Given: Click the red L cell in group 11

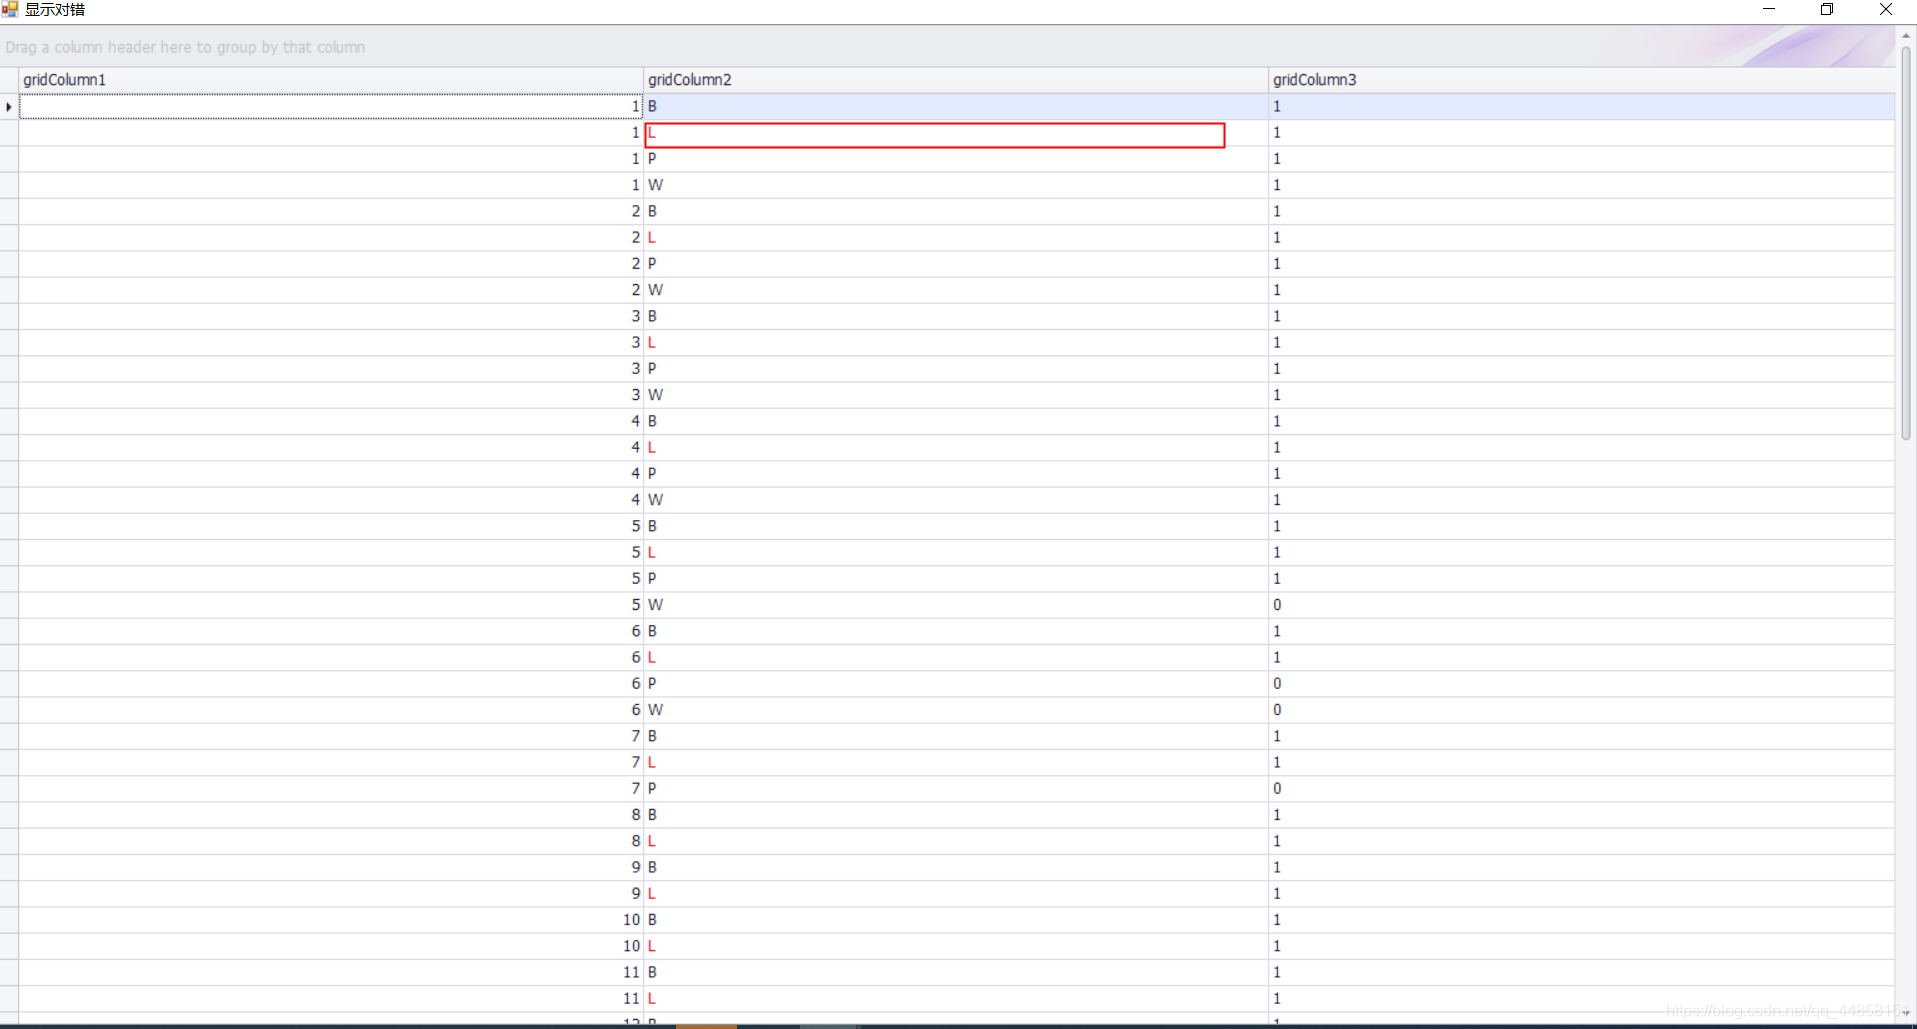Looking at the screenshot, I should point(956,999).
